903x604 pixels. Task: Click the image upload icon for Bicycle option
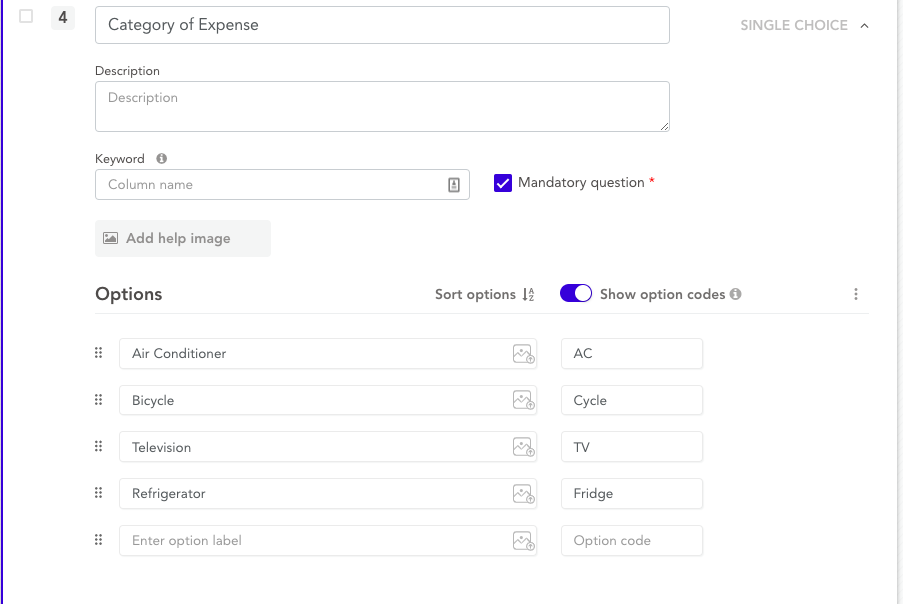tap(523, 401)
